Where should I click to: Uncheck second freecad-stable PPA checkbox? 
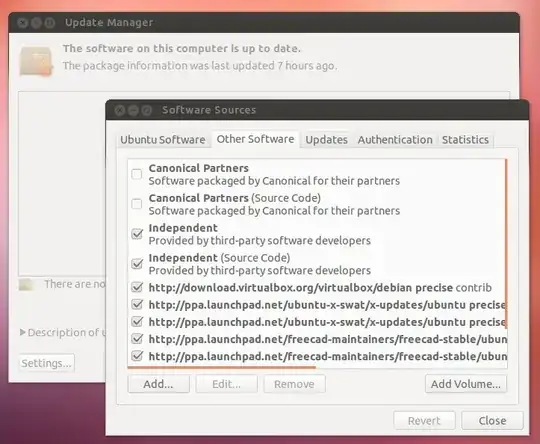pyautogui.click(x=137, y=356)
